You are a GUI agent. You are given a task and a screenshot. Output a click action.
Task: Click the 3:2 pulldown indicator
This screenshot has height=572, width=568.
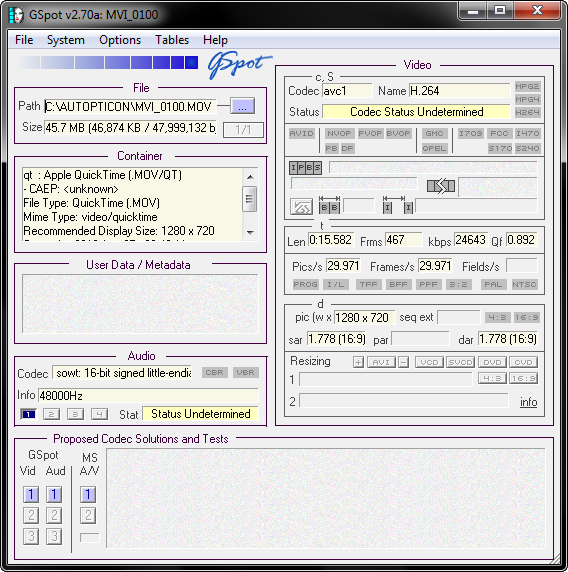[x=459, y=284]
